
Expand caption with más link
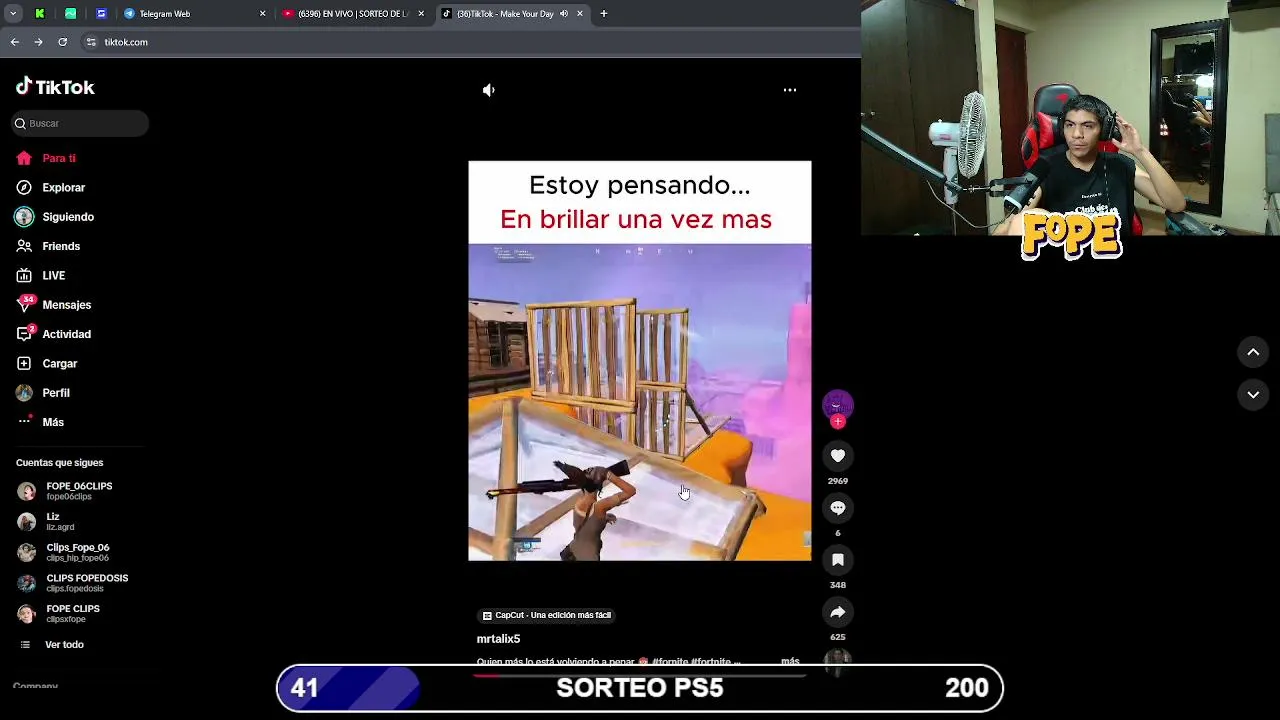[790, 661]
